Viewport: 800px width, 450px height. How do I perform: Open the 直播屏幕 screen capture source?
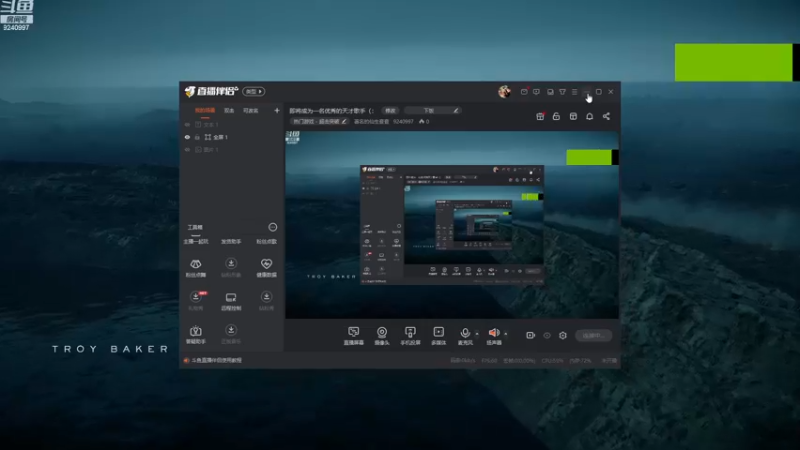click(x=354, y=336)
